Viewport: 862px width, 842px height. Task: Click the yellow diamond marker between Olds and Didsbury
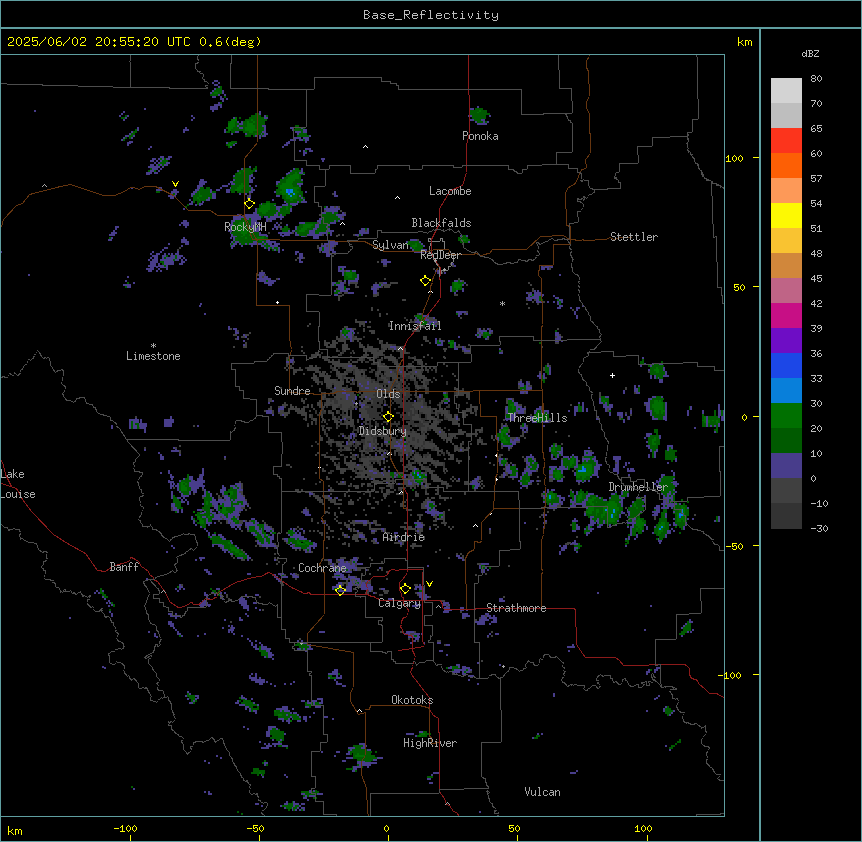coord(388,417)
